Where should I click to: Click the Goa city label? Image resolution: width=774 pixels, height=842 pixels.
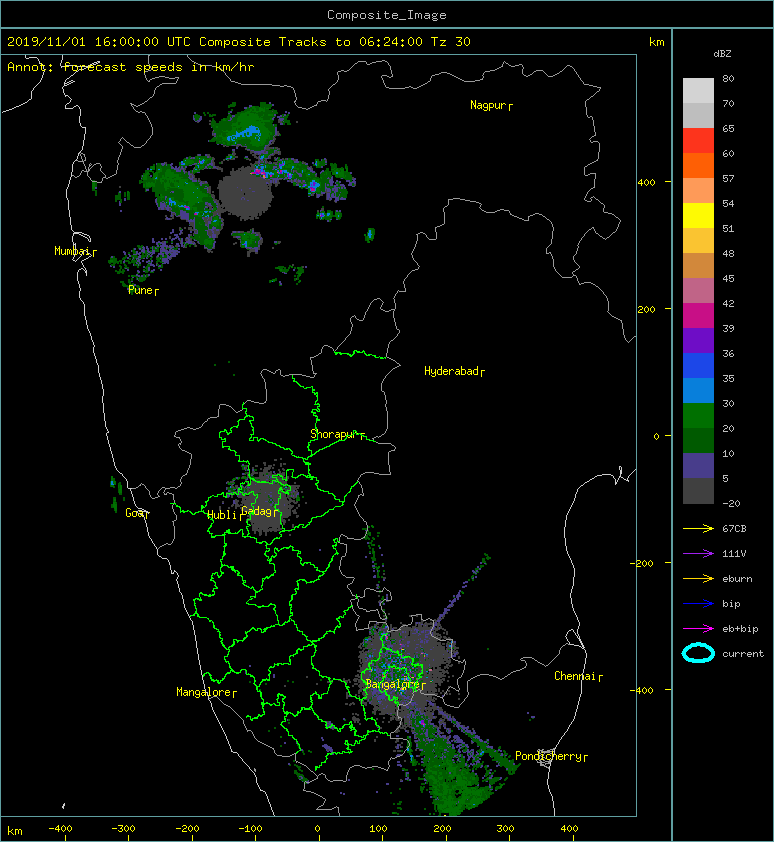click(x=137, y=513)
